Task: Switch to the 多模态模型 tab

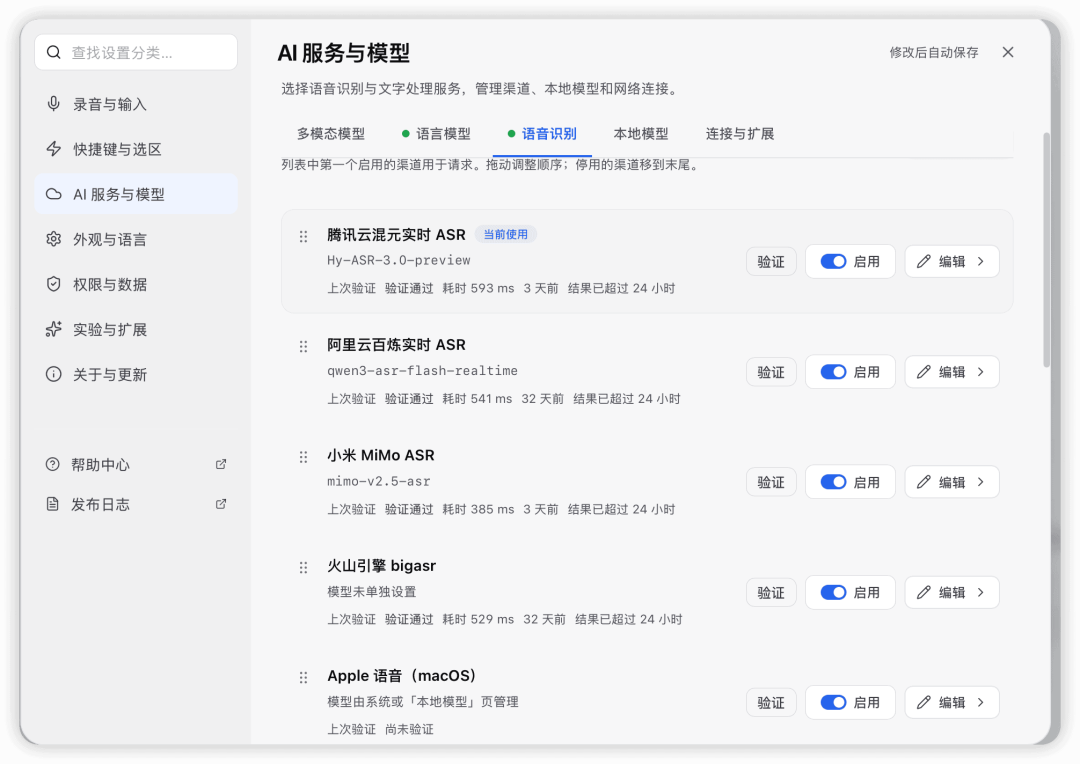Action: [x=331, y=134]
